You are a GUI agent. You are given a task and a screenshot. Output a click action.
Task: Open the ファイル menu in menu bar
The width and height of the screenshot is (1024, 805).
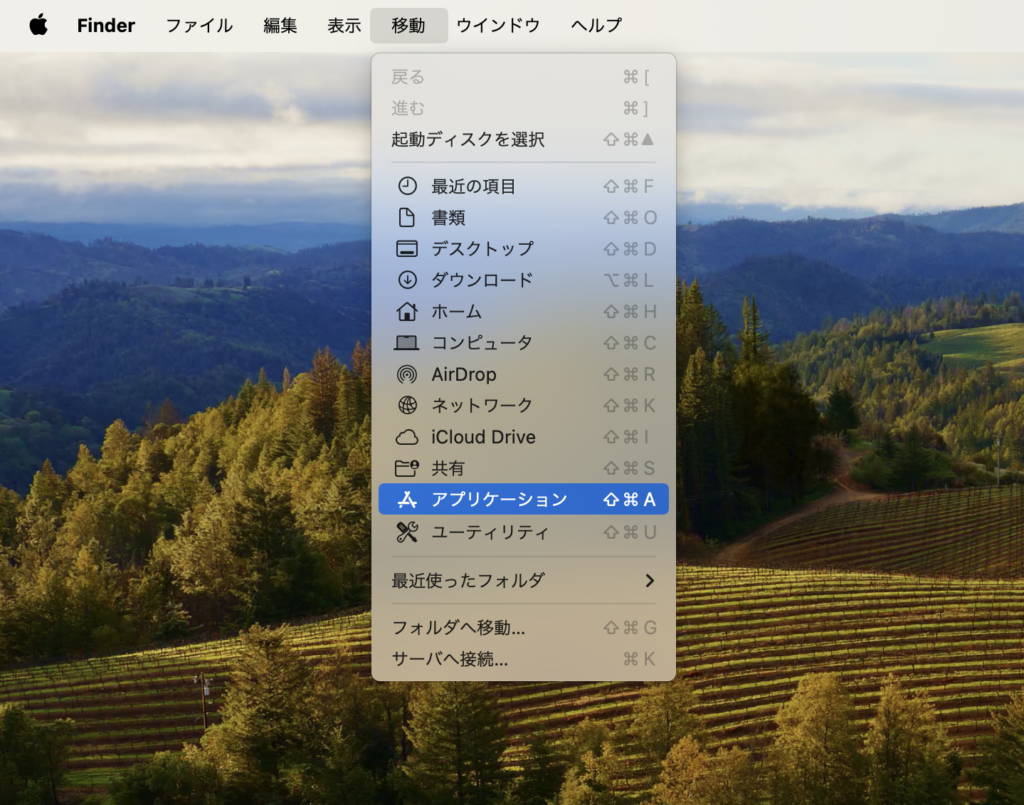coord(199,25)
